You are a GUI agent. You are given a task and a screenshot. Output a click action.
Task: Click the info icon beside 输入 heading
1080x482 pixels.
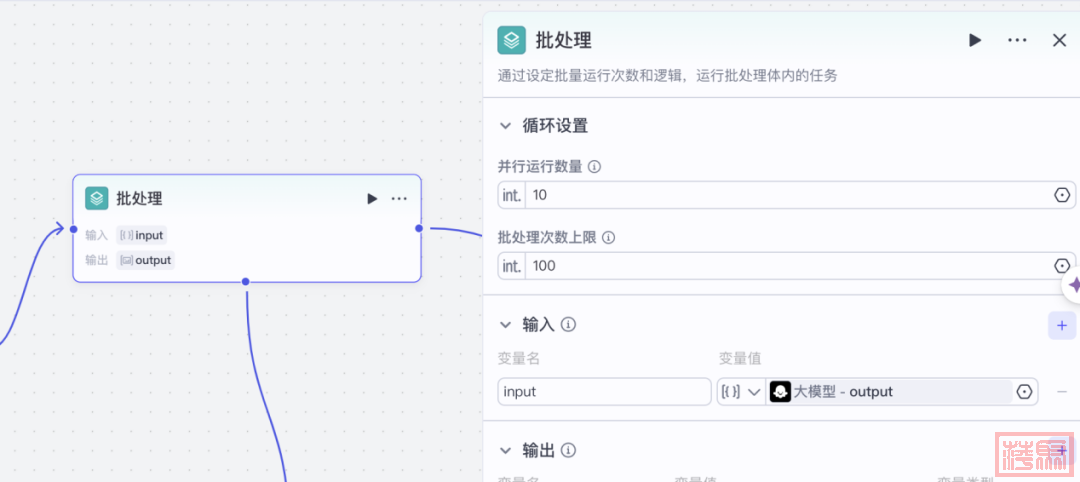pos(568,325)
